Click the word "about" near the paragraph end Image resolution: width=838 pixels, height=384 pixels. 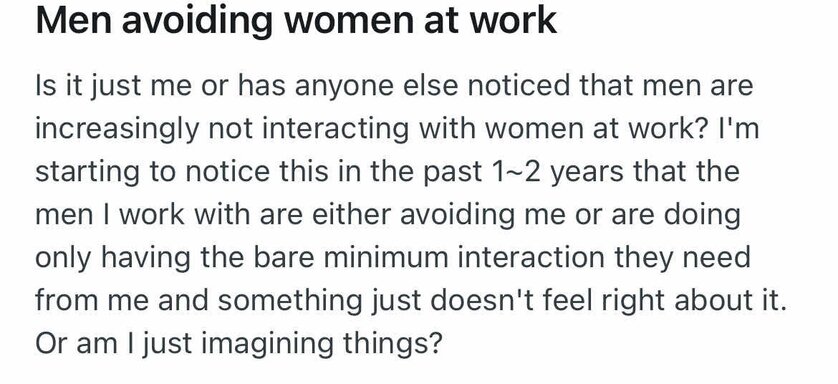click(713, 301)
